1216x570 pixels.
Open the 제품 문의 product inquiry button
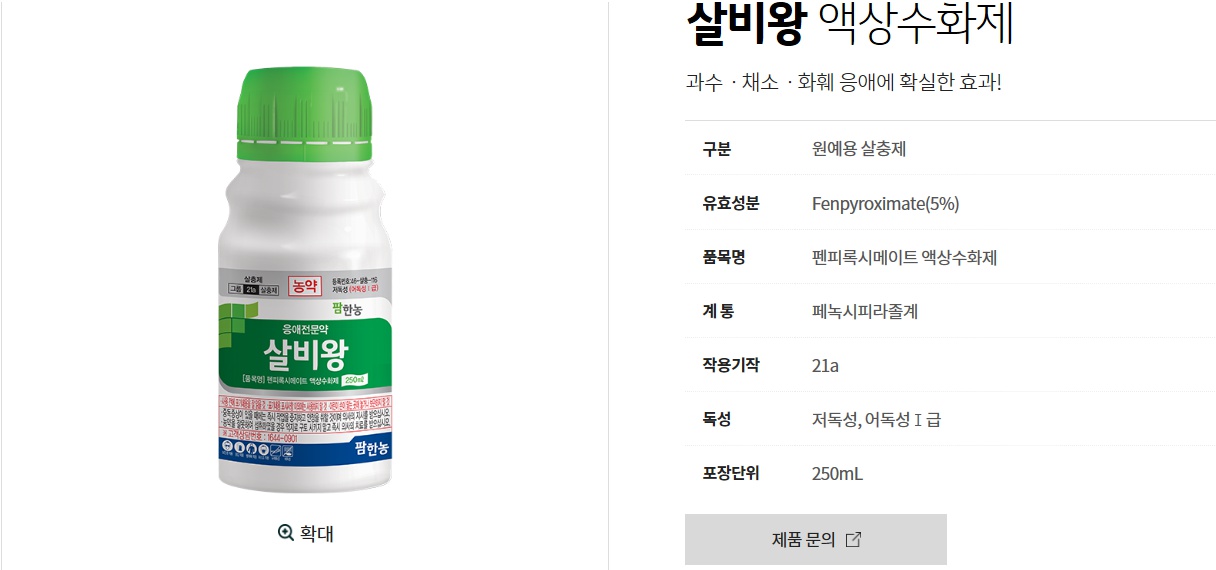[x=815, y=540]
